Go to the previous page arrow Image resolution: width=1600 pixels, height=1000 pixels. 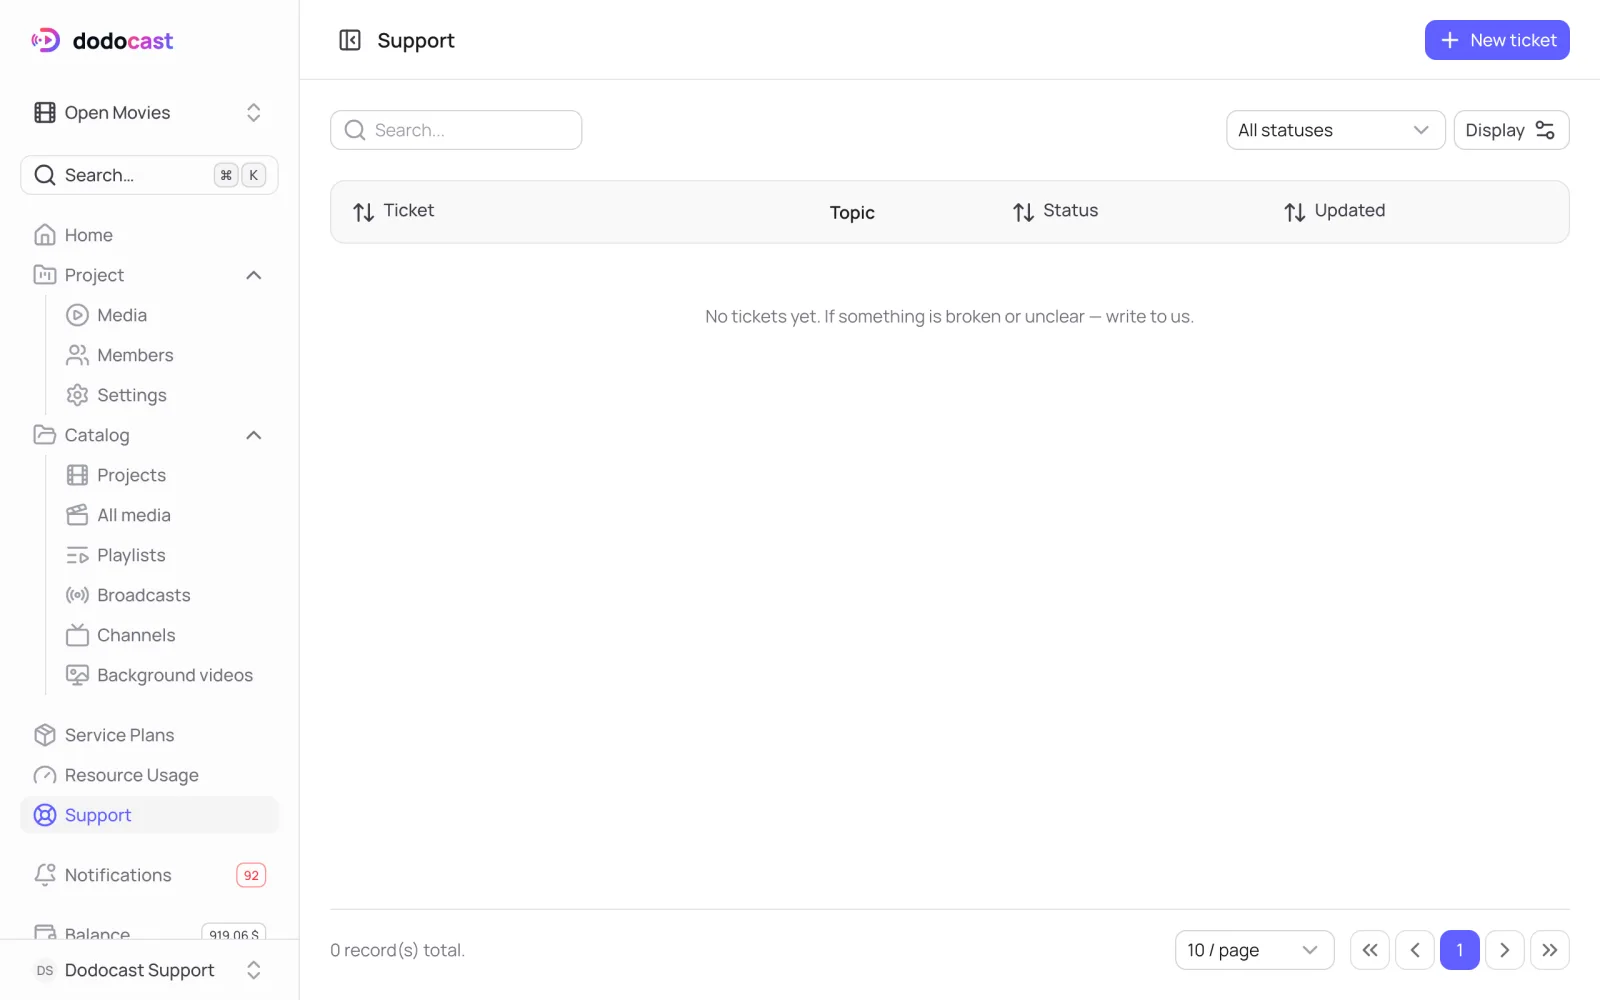click(1415, 950)
